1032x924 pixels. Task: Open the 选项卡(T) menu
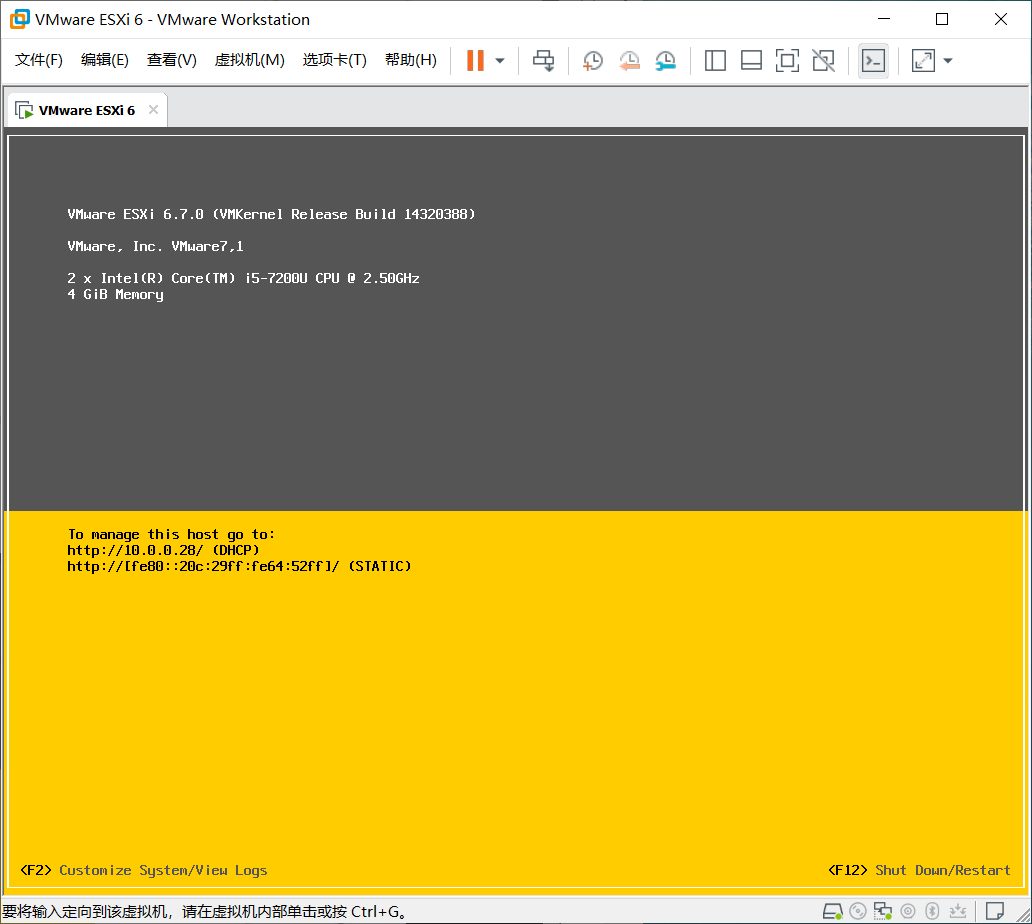point(334,60)
